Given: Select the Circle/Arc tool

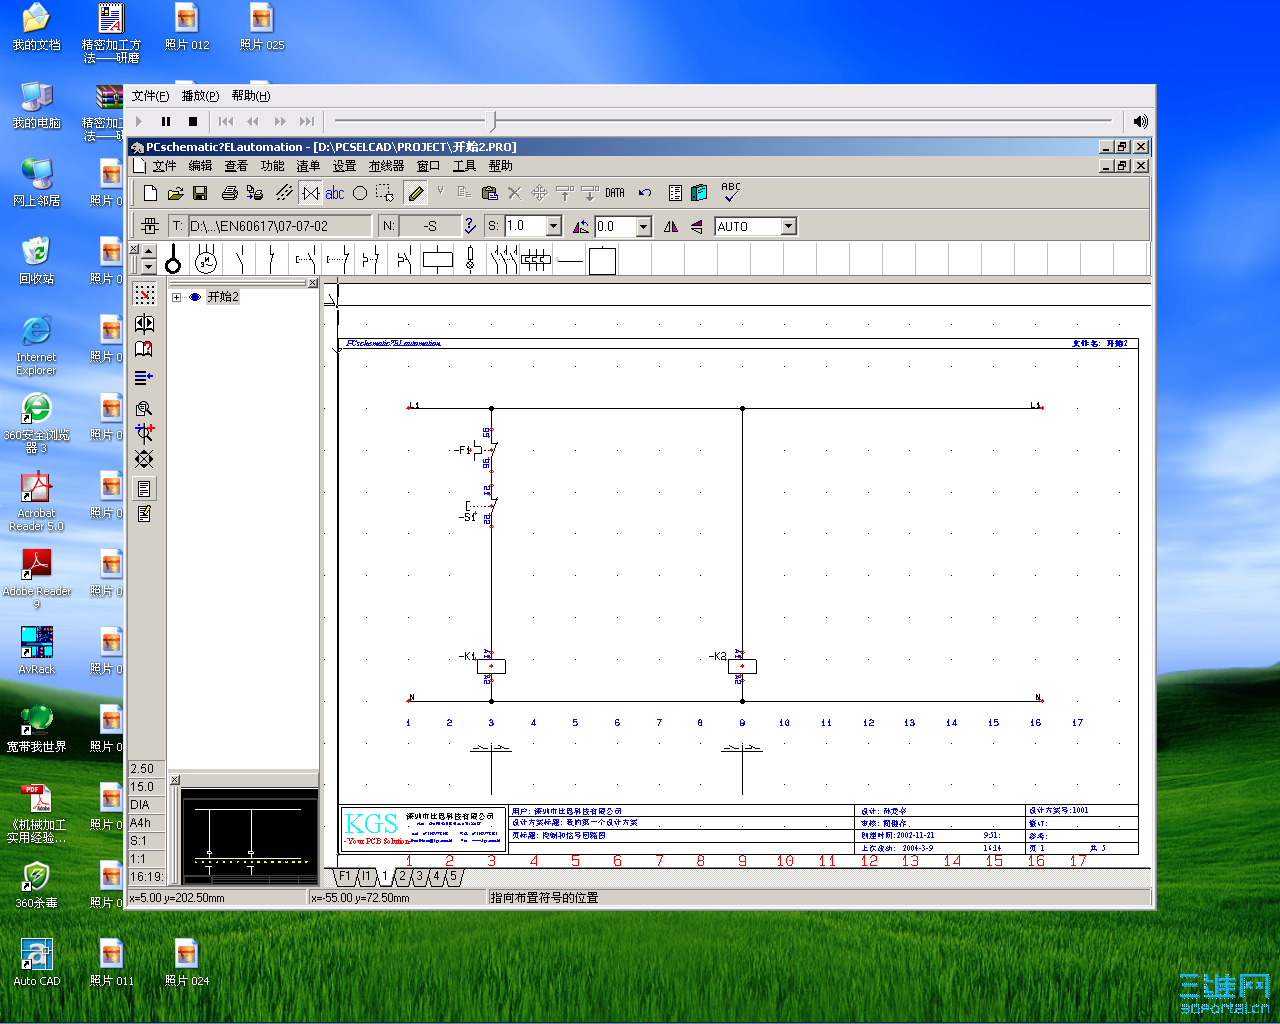Looking at the screenshot, I should pyautogui.click(x=360, y=193).
